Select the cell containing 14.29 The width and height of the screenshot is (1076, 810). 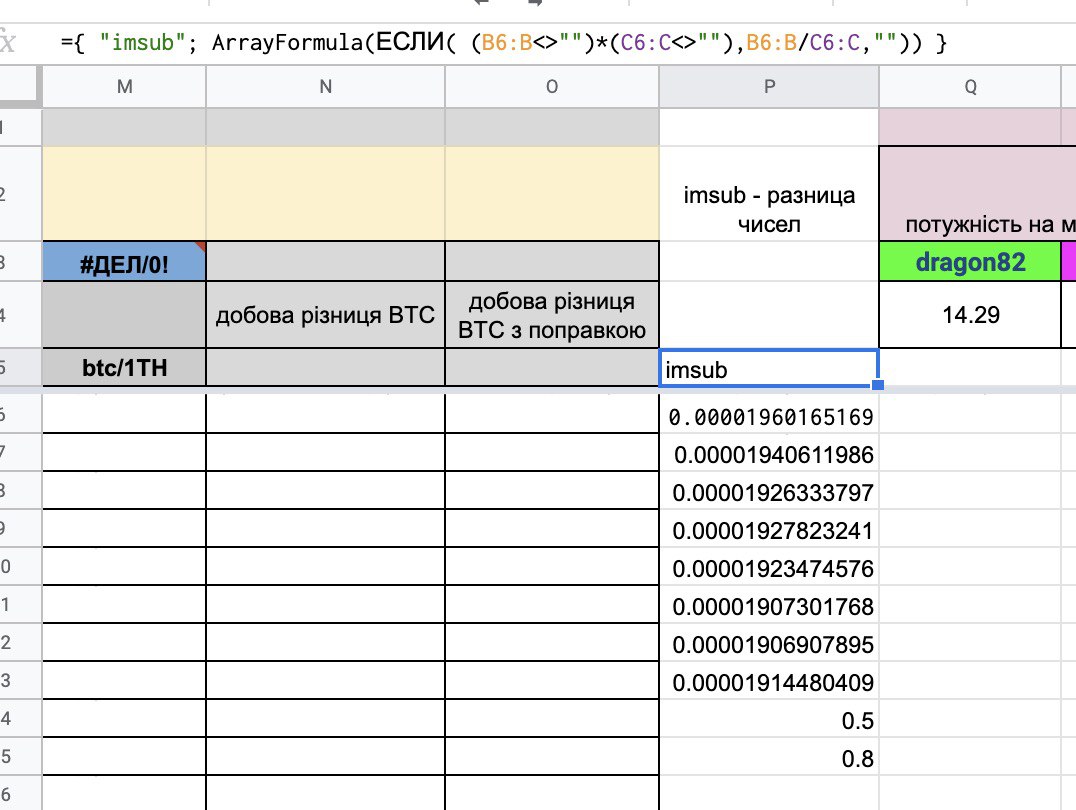click(969, 315)
